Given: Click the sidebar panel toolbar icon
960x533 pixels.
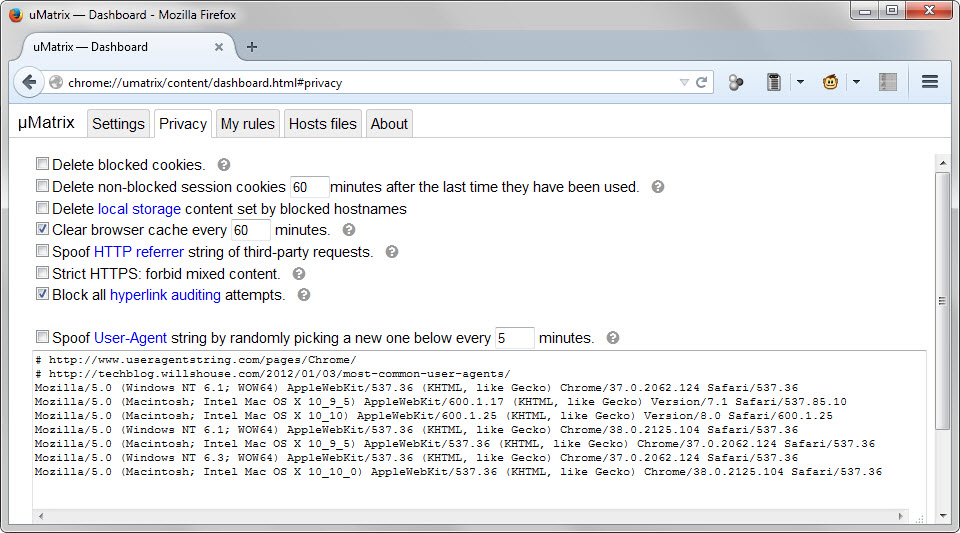Looking at the screenshot, I should tap(888, 82).
